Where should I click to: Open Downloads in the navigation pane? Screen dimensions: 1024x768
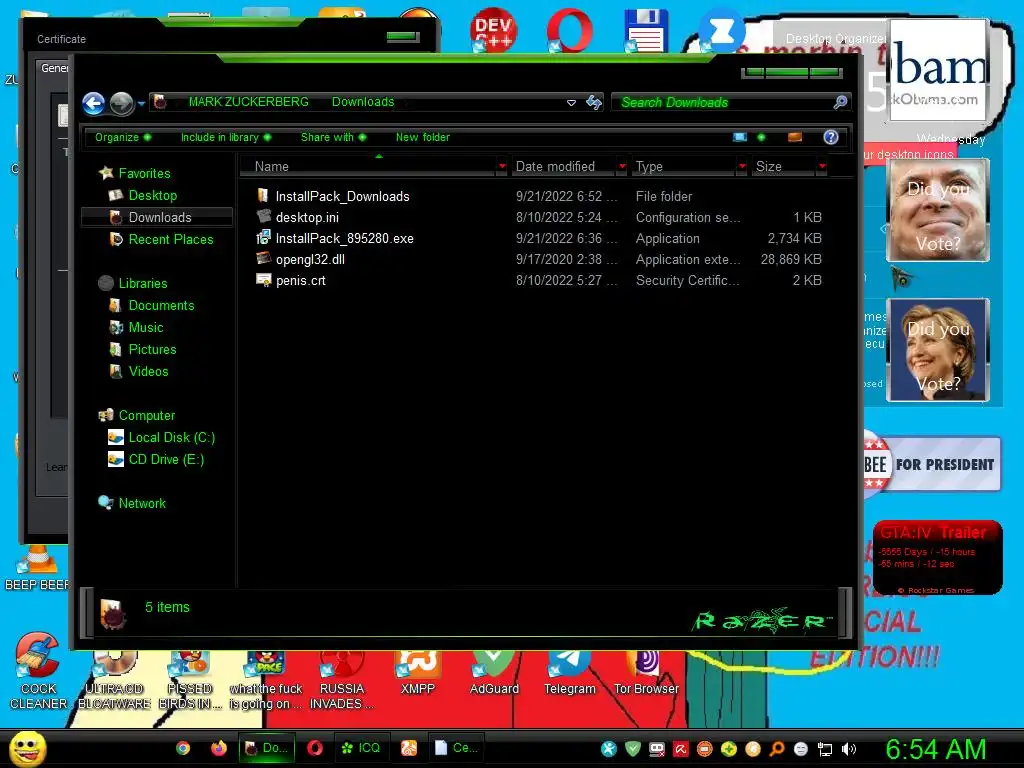coord(159,217)
